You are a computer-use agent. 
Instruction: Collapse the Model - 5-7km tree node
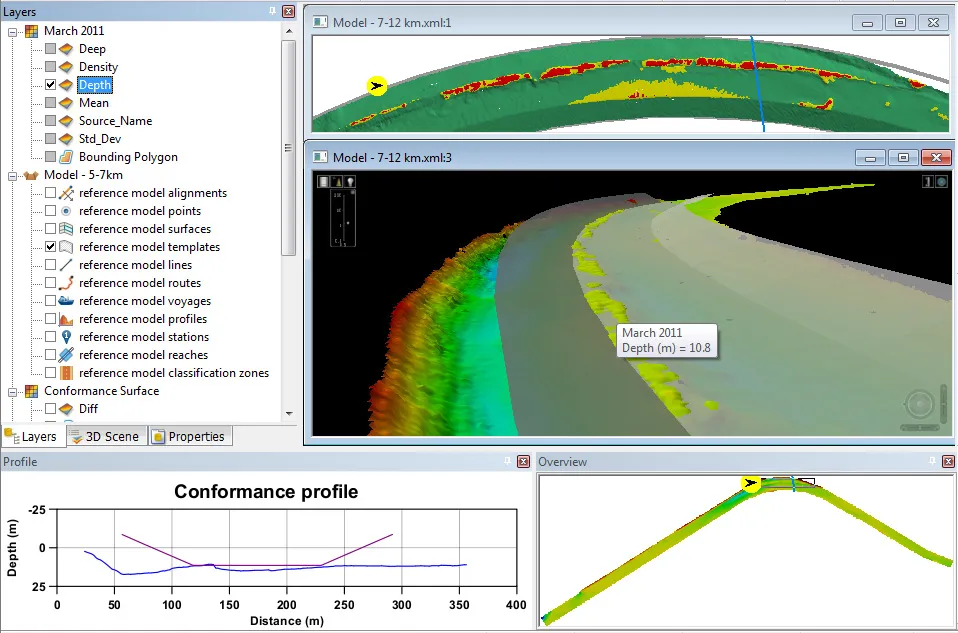(x=12, y=175)
